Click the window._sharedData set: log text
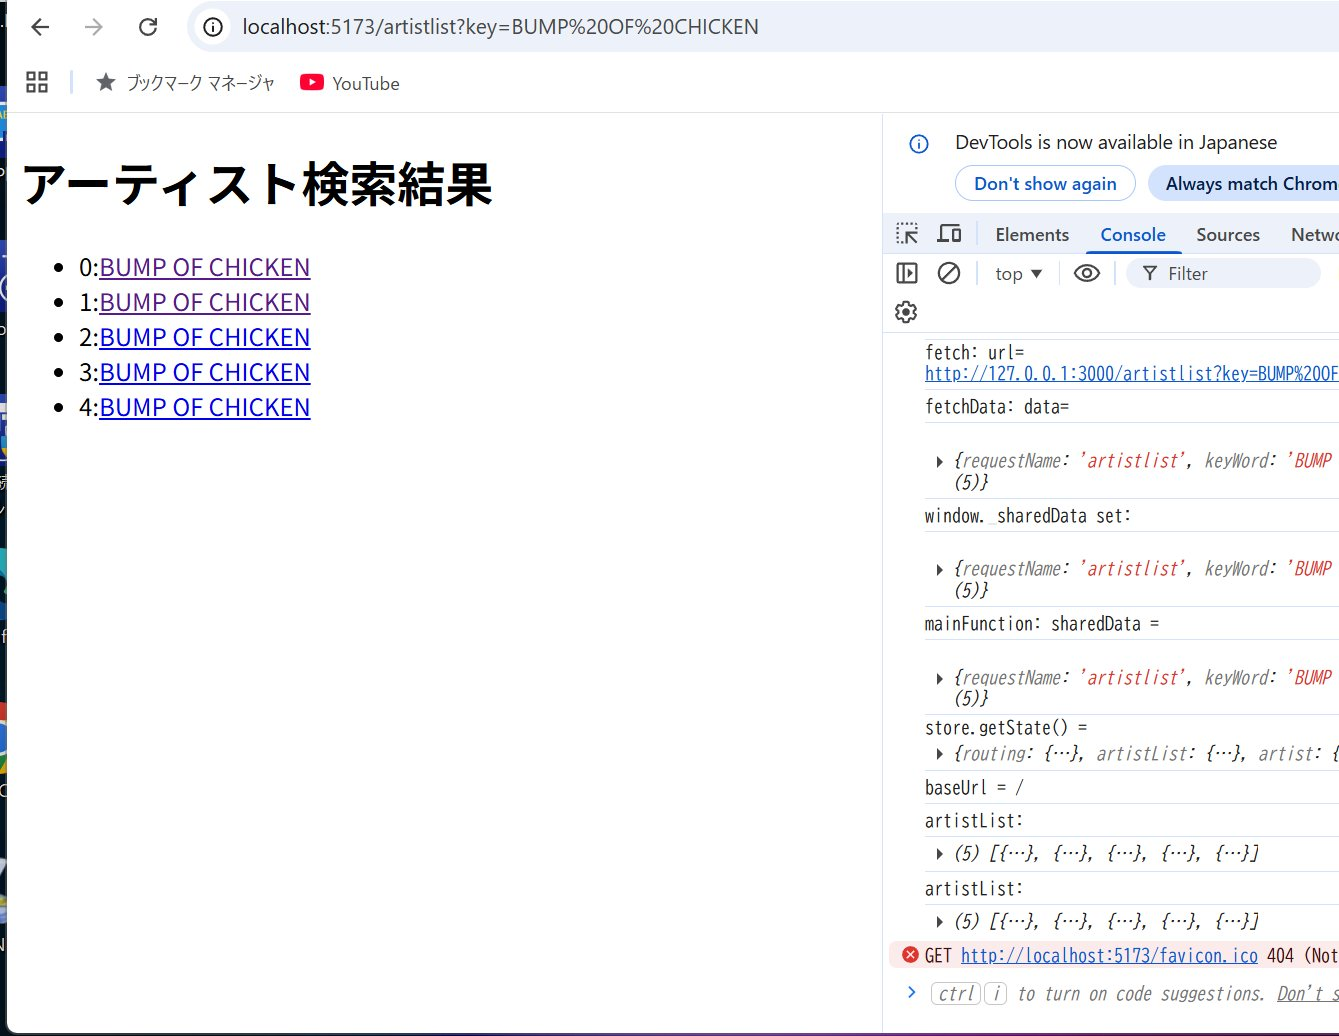Image resolution: width=1339 pixels, height=1036 pixels. point(1028,516)
